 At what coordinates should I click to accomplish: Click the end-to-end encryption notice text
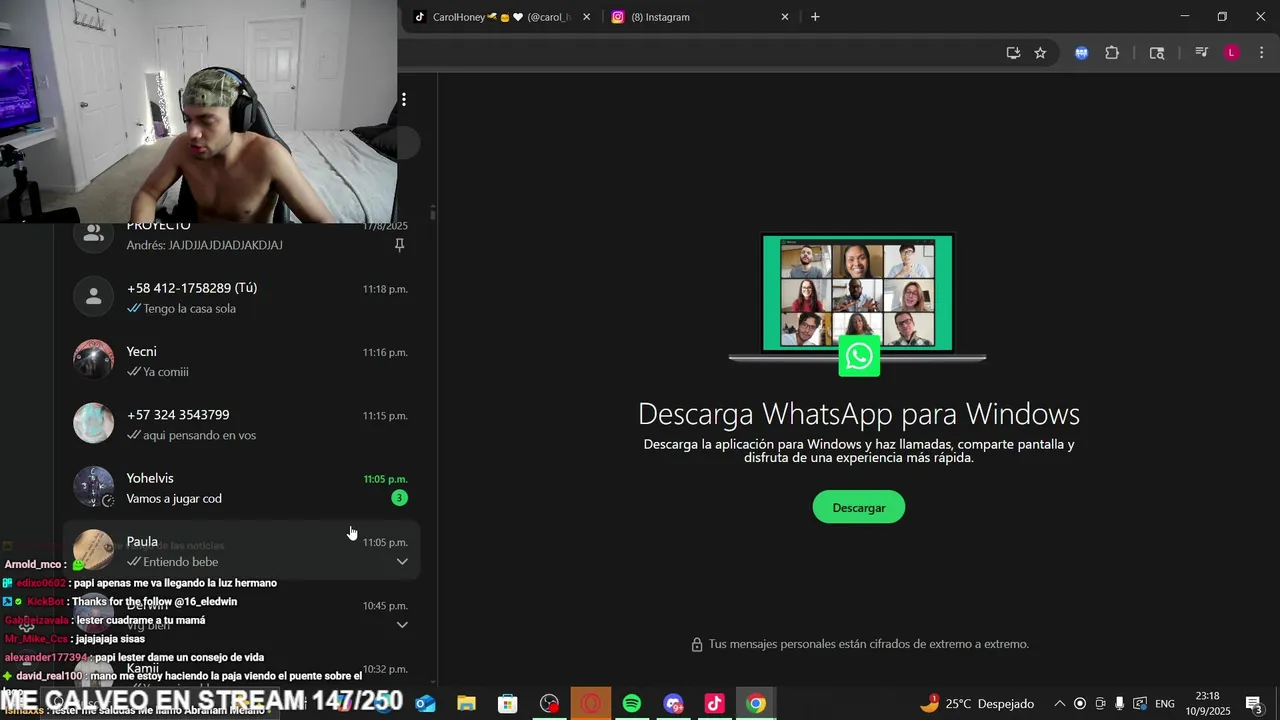click(868, 644)
